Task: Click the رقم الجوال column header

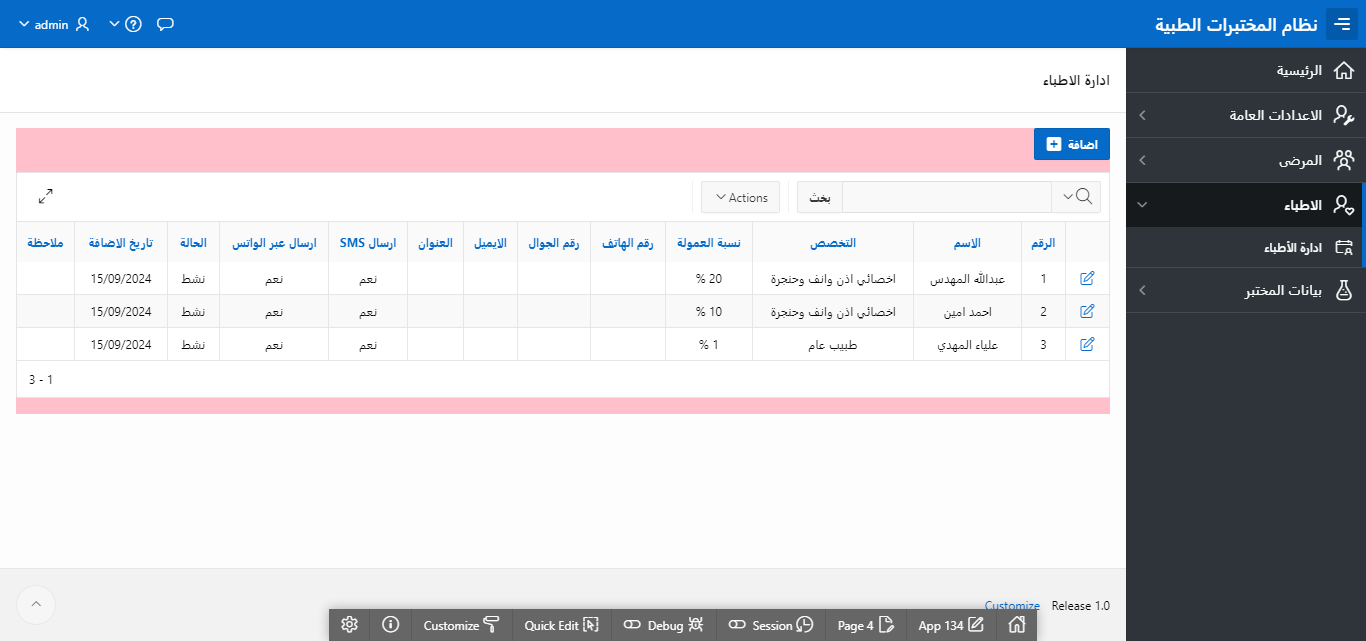Action: pos(554,243)
